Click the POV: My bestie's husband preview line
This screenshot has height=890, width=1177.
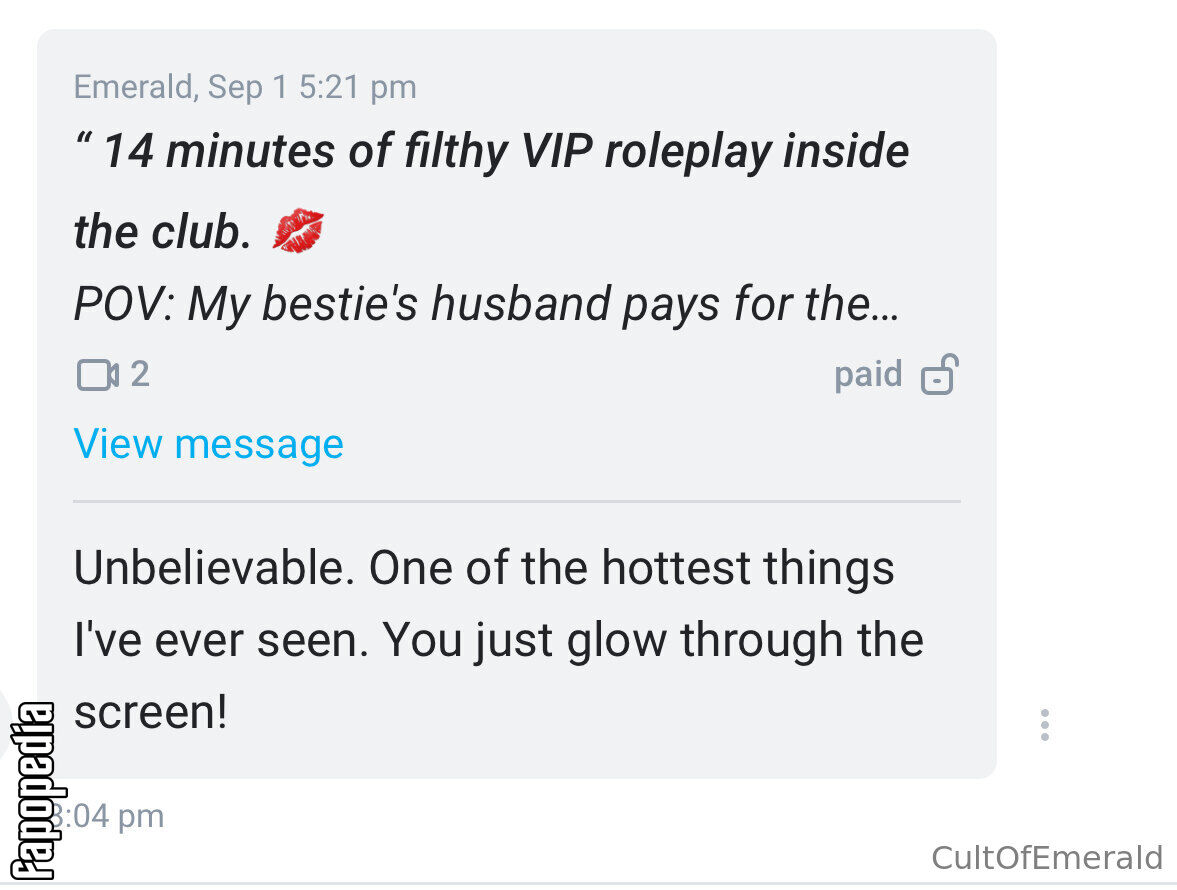point(342,304)
